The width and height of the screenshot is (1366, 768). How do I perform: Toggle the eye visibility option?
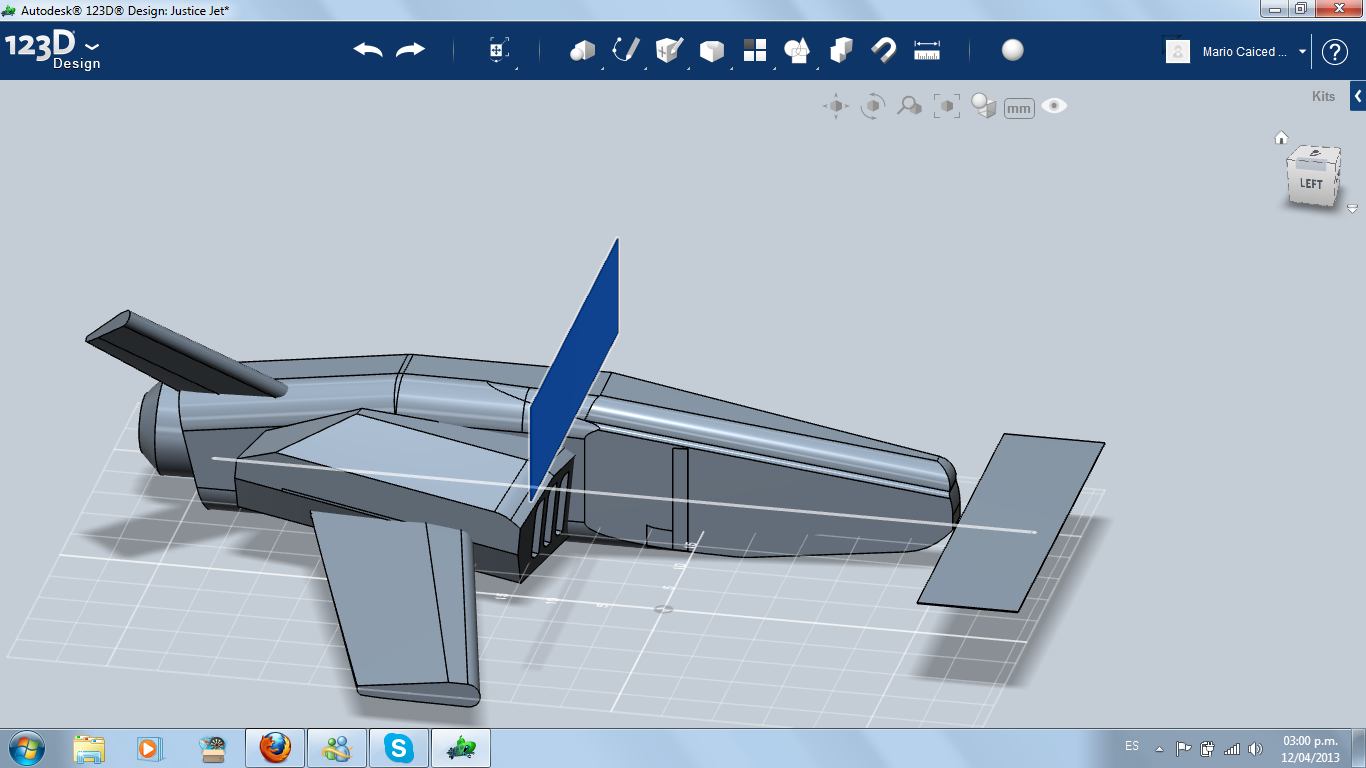(1054, 106)
